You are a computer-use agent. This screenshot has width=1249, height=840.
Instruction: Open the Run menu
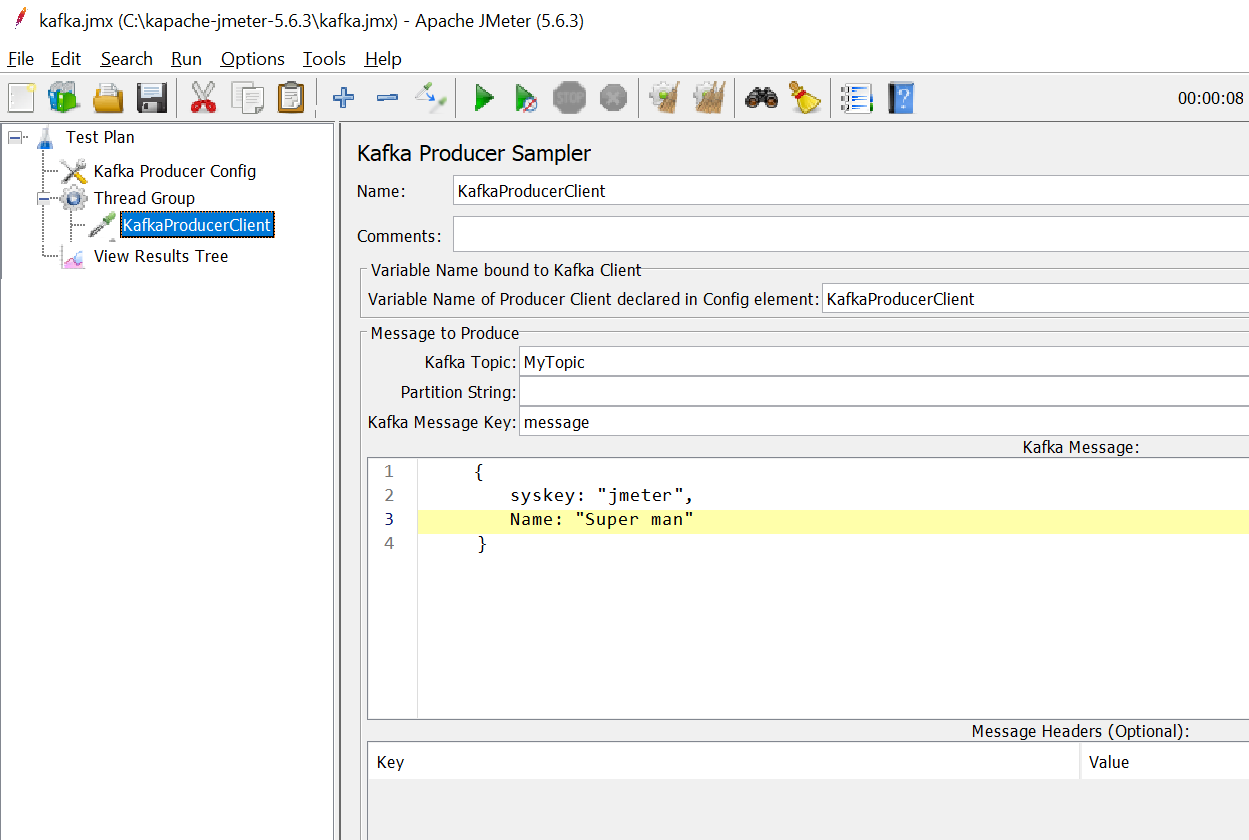coord(186,58)
